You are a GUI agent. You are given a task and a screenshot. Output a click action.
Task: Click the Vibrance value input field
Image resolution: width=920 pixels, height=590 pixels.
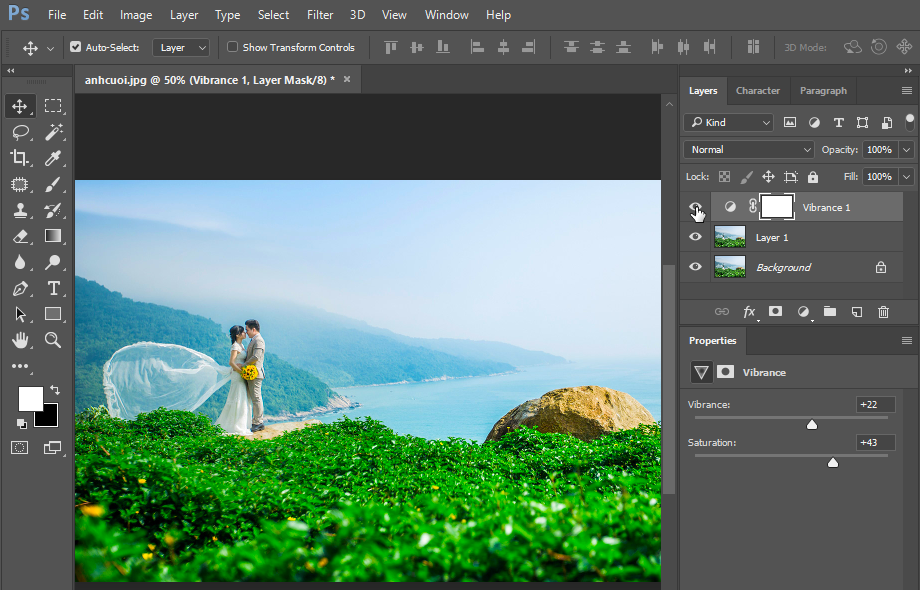pyautogui.click(x=875, y=405)
